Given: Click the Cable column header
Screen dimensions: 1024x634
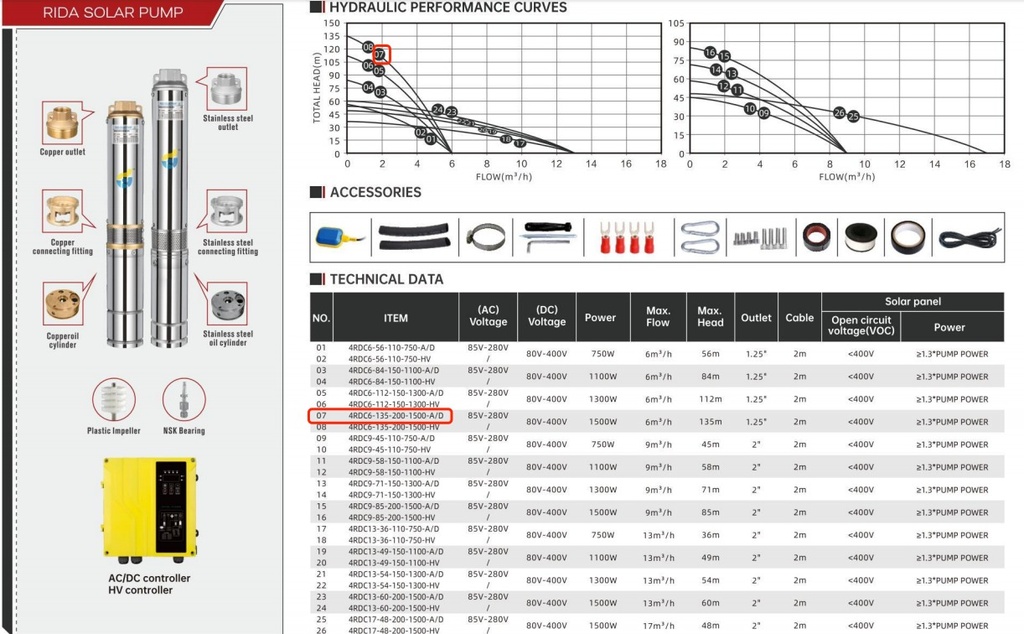Looking at the screenshot, I should 800,317.
